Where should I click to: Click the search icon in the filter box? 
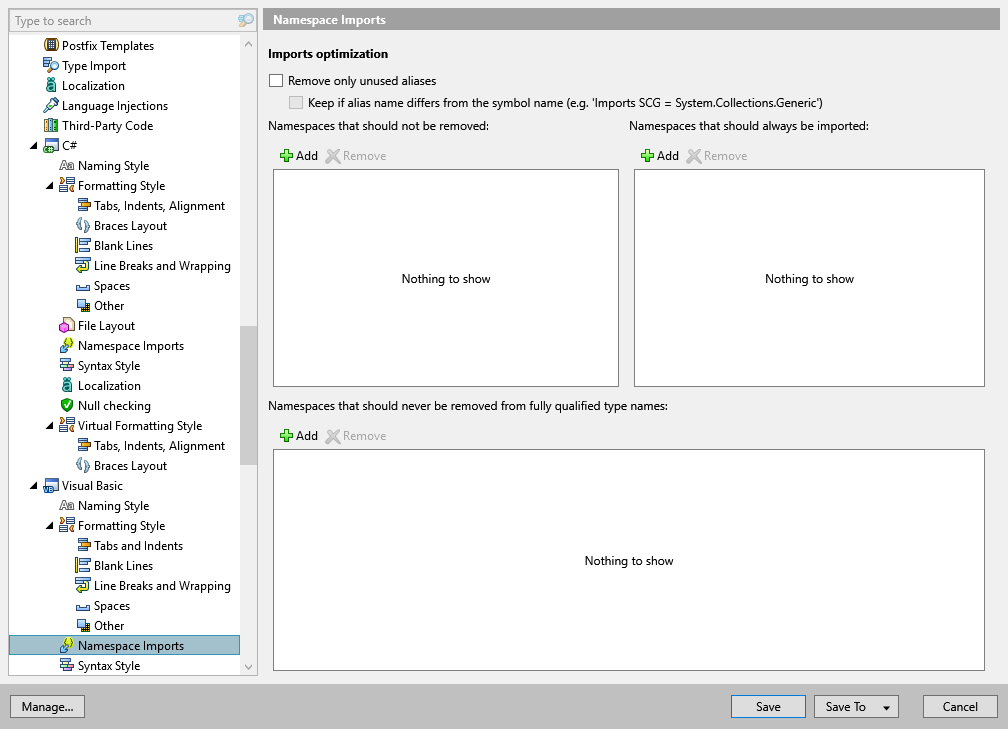point(245,20)
